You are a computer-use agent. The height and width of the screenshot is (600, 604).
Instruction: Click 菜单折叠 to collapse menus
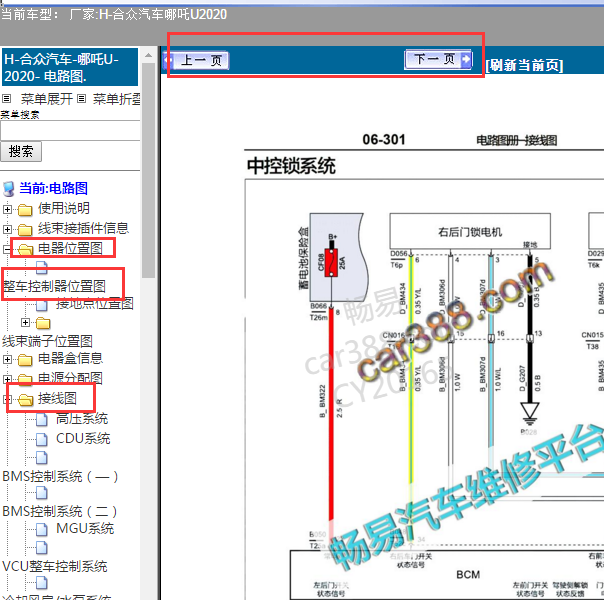pyautogui.click(x=117, y=99)
